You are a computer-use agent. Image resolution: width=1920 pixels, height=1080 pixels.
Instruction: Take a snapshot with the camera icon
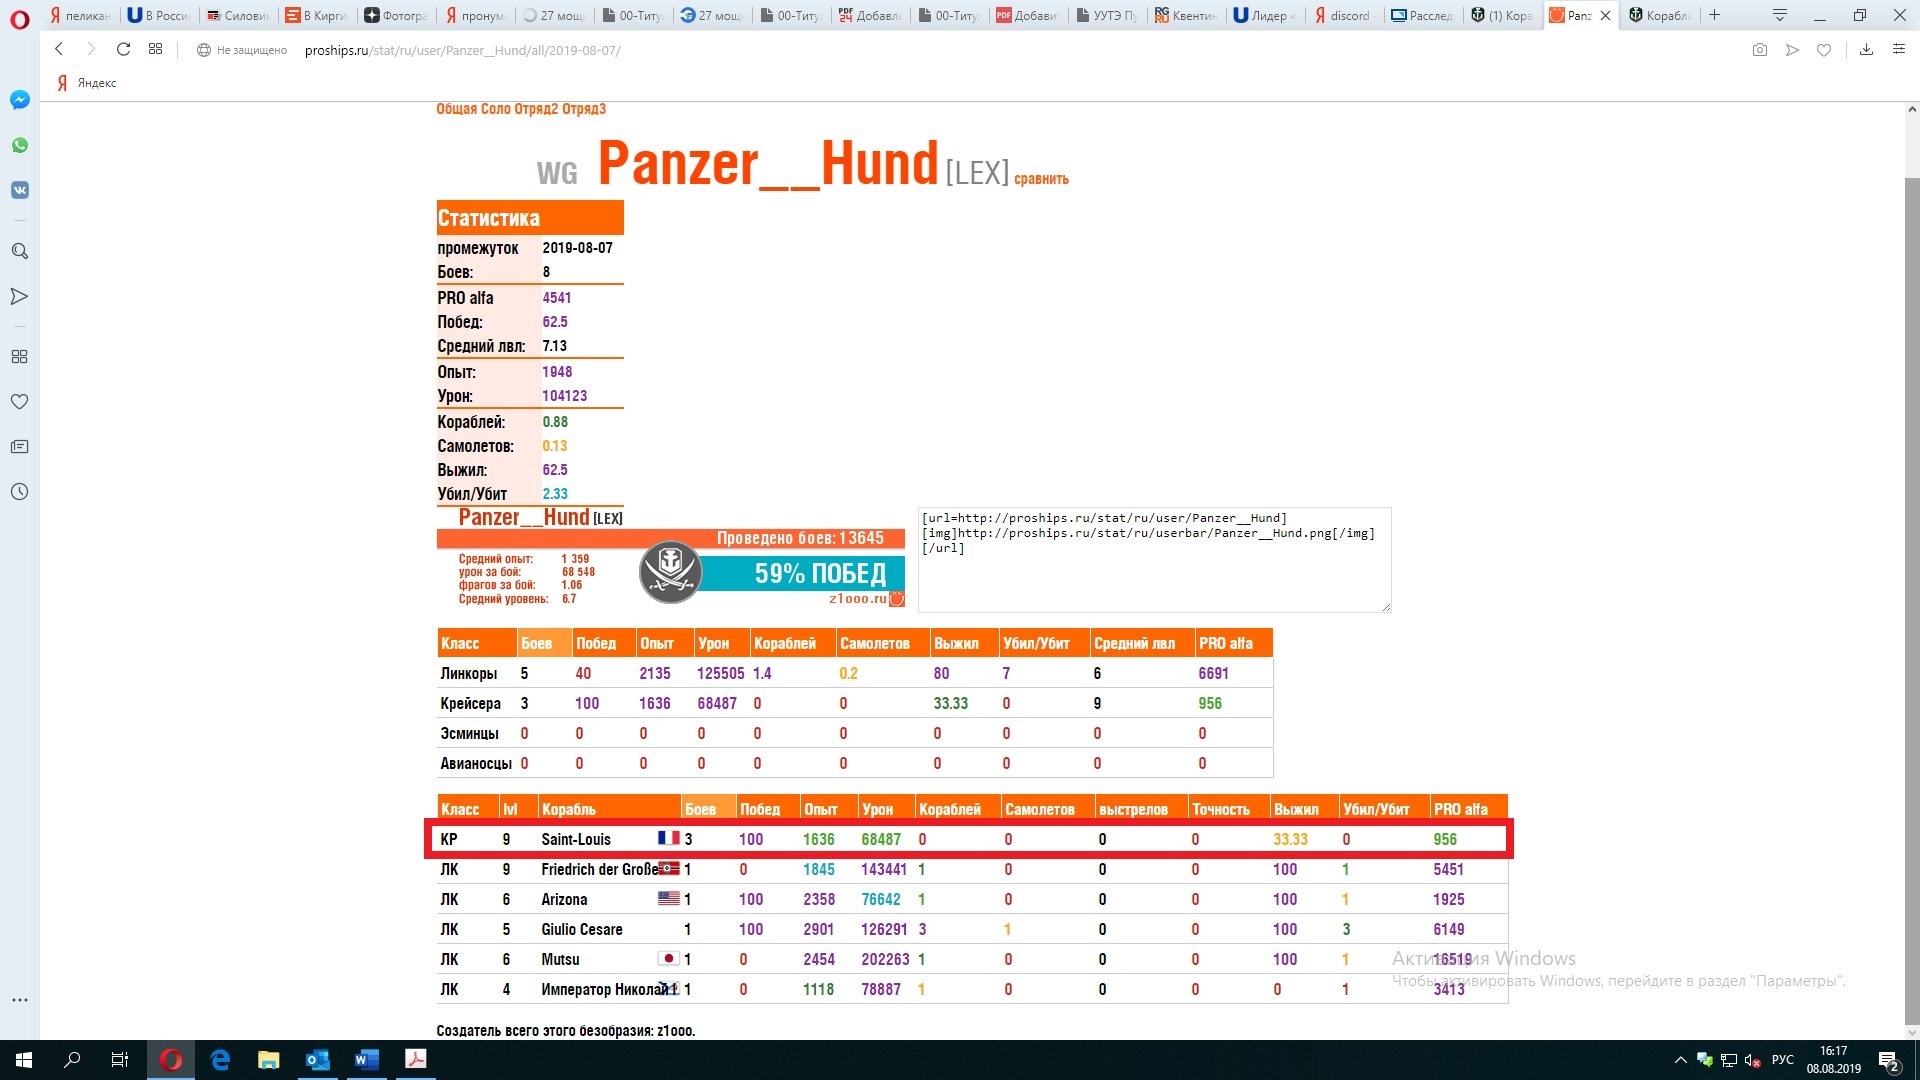(1760, 50)
